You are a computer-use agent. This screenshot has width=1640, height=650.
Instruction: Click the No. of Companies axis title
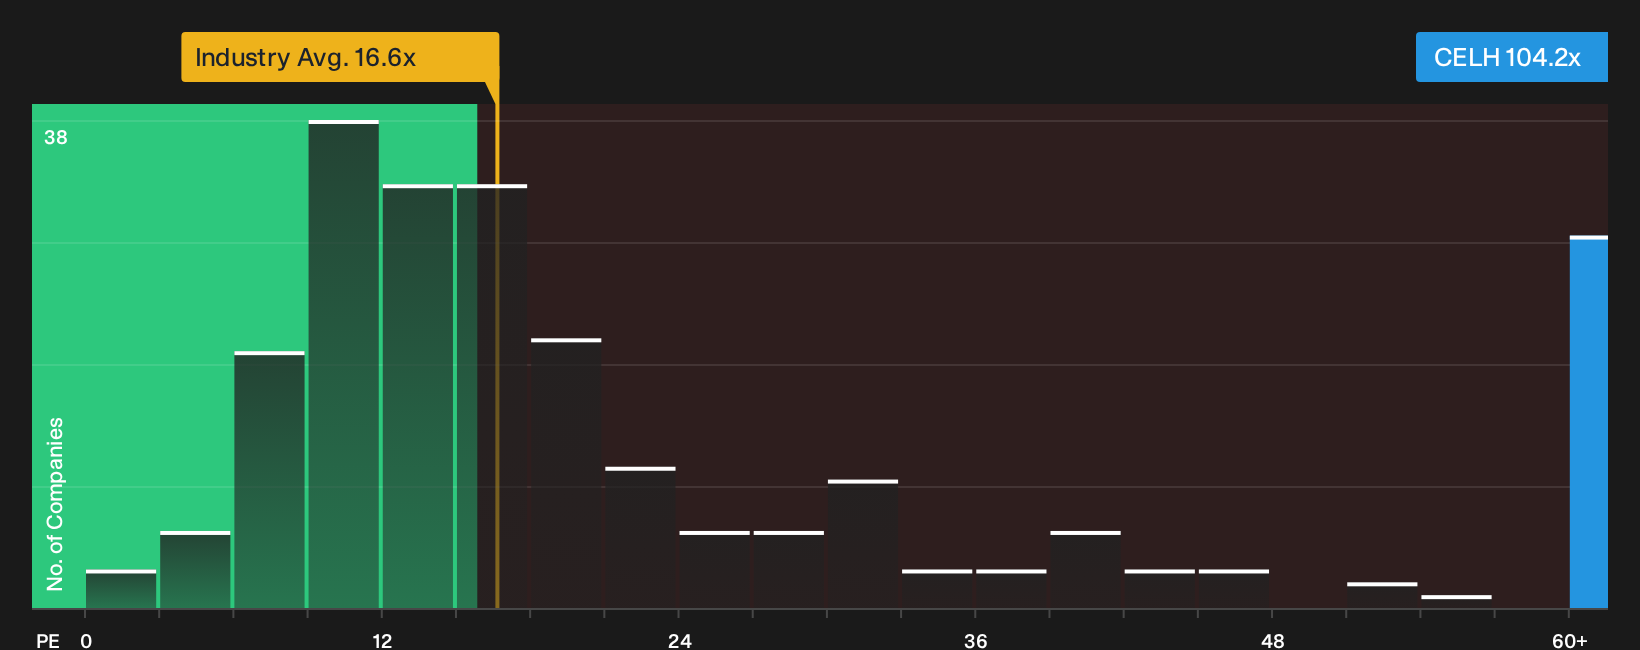(x=55, y=504)
